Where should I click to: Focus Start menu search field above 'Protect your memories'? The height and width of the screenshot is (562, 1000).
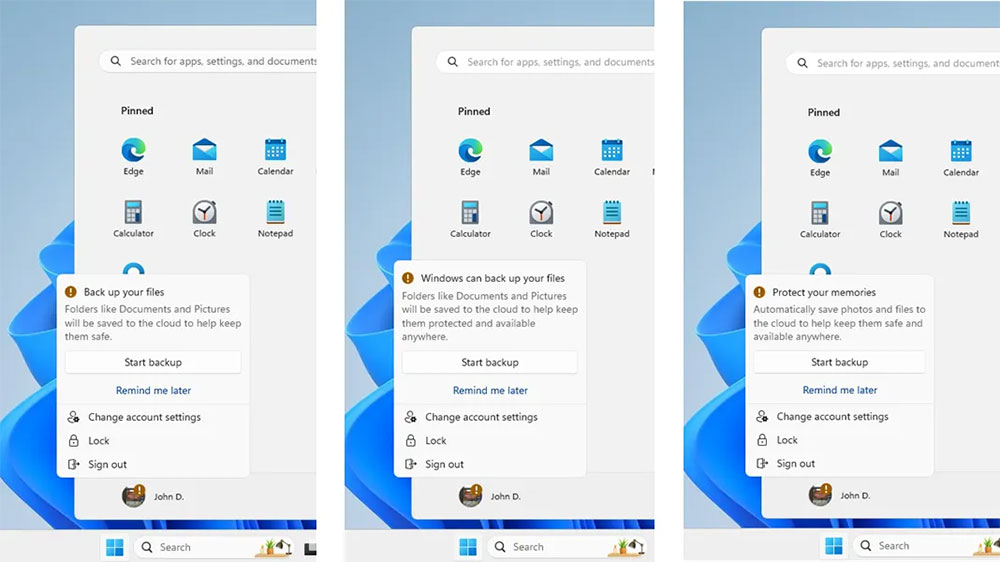[893, 63]
